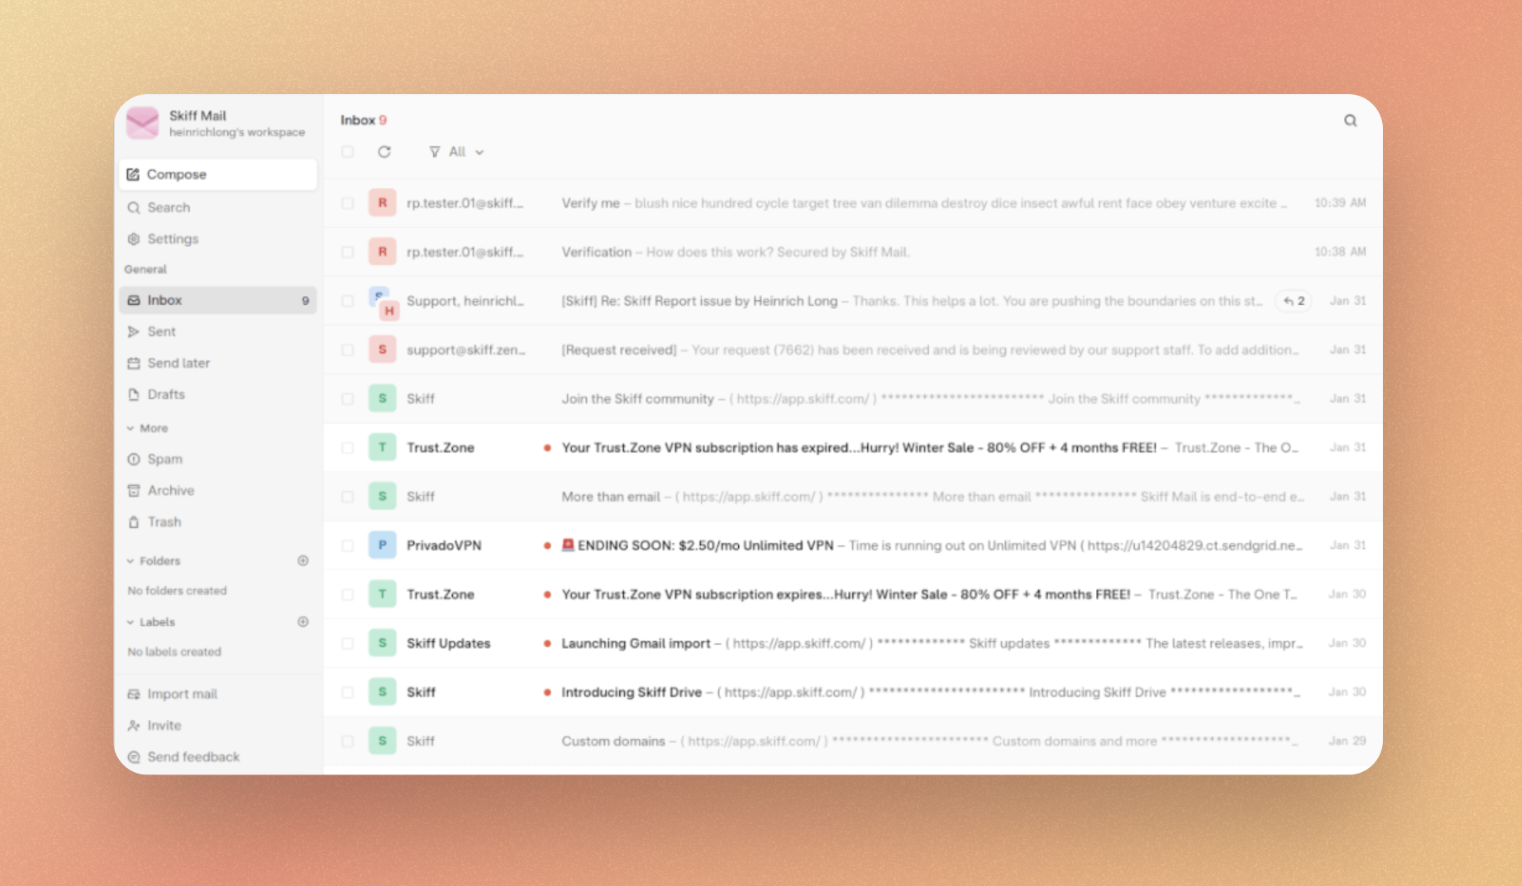Start Import mail
Viewport: 1522px width, 886px height.
[181, 693]
